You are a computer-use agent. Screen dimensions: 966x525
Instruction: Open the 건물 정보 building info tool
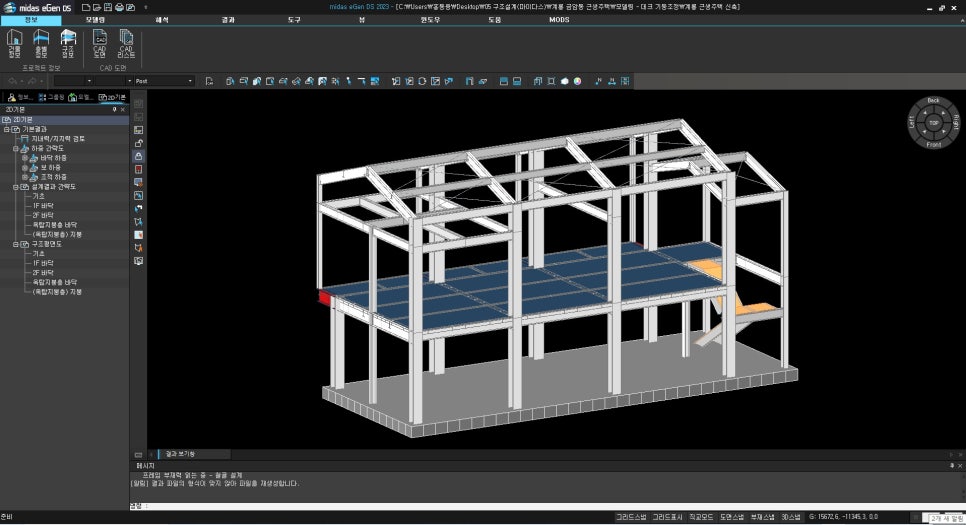tap(14, 44)
